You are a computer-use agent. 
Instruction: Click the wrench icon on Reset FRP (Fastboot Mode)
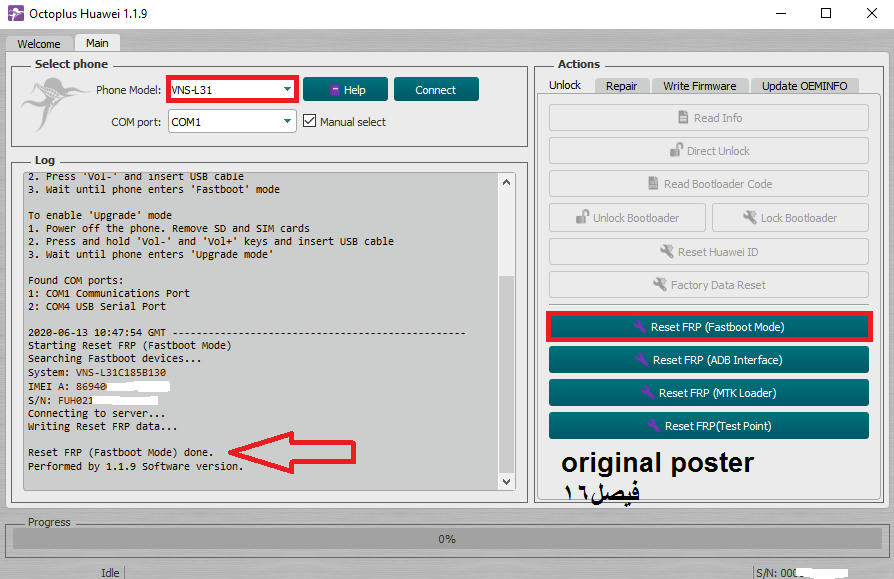pyautogui.click(x=640, y=327)
